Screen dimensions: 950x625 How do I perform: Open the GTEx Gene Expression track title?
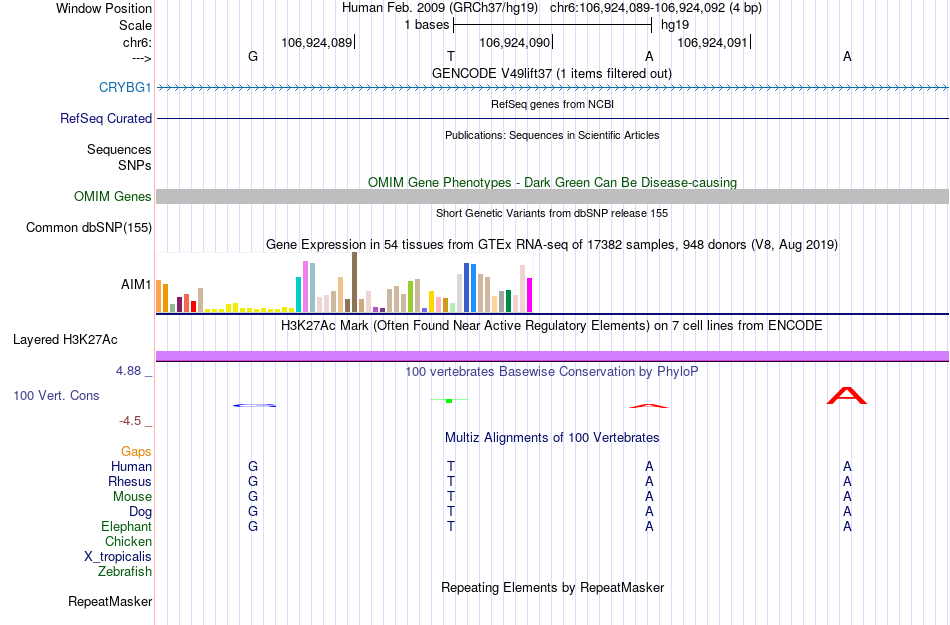[x=551, y=245]
